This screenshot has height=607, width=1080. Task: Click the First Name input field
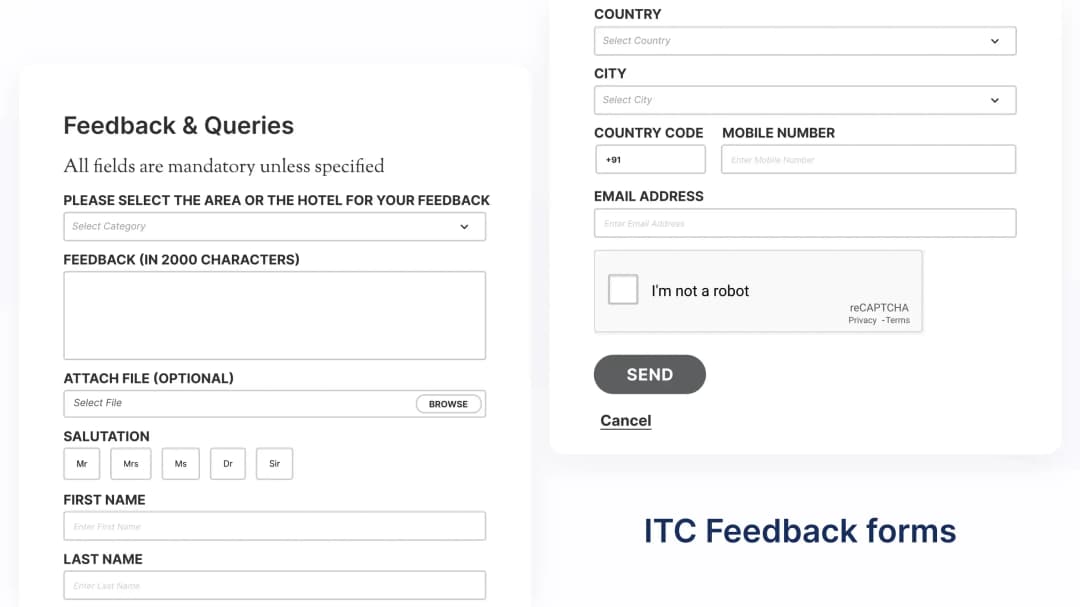[x=274, y=525]
